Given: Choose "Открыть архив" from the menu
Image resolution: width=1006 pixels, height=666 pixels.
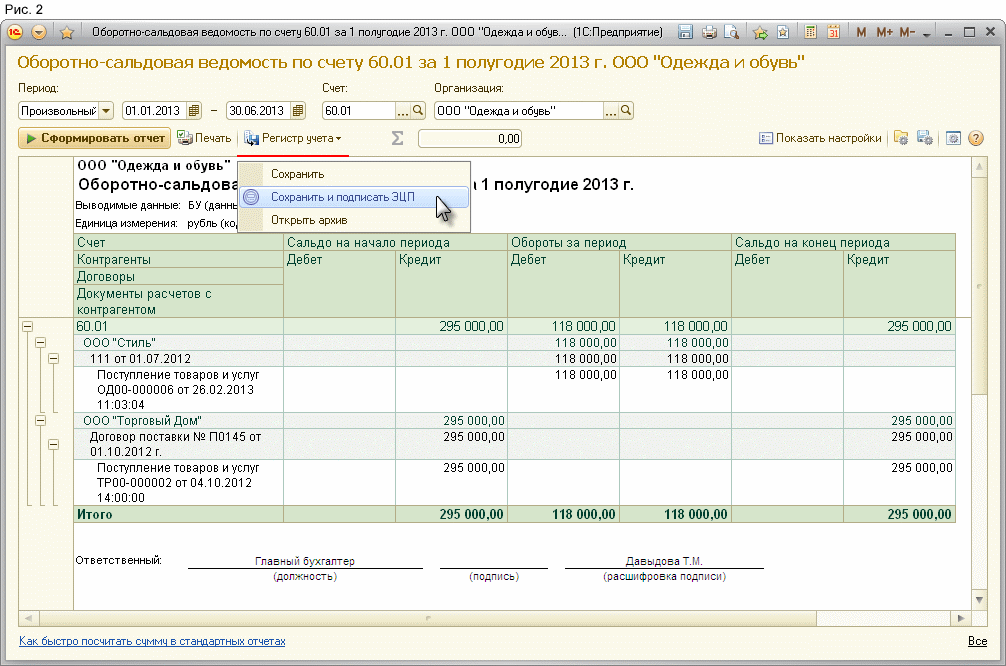Looking at the screenshot, I should click(x=308, y=219).
